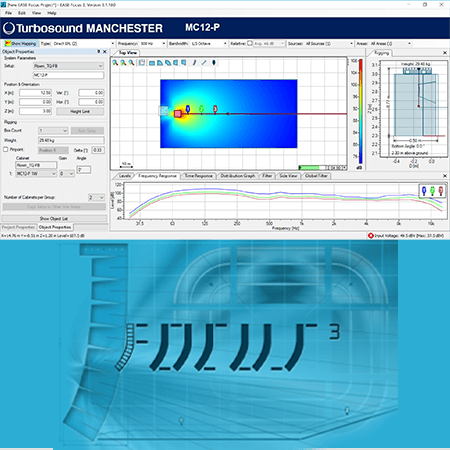Select the fifth area shape tool
450x450 pixels.
click(x=184, y=63)
